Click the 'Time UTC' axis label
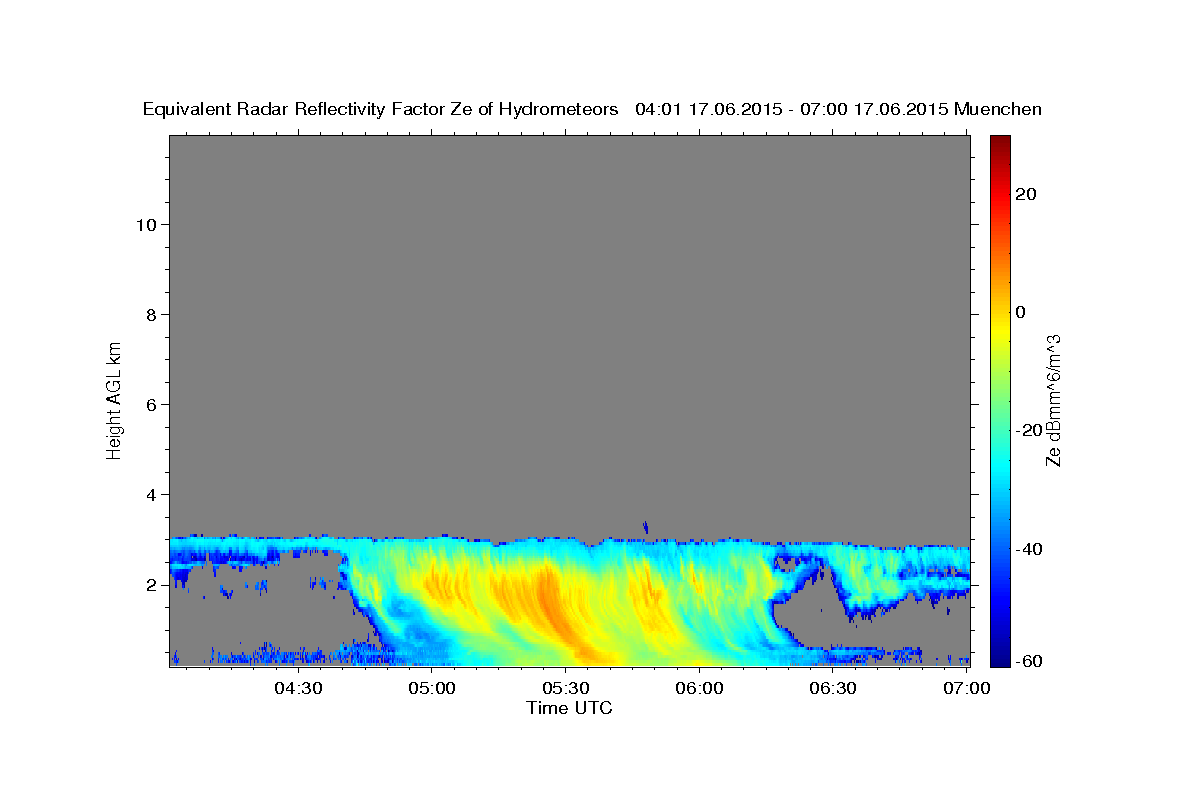 click(x=569, y=708)
